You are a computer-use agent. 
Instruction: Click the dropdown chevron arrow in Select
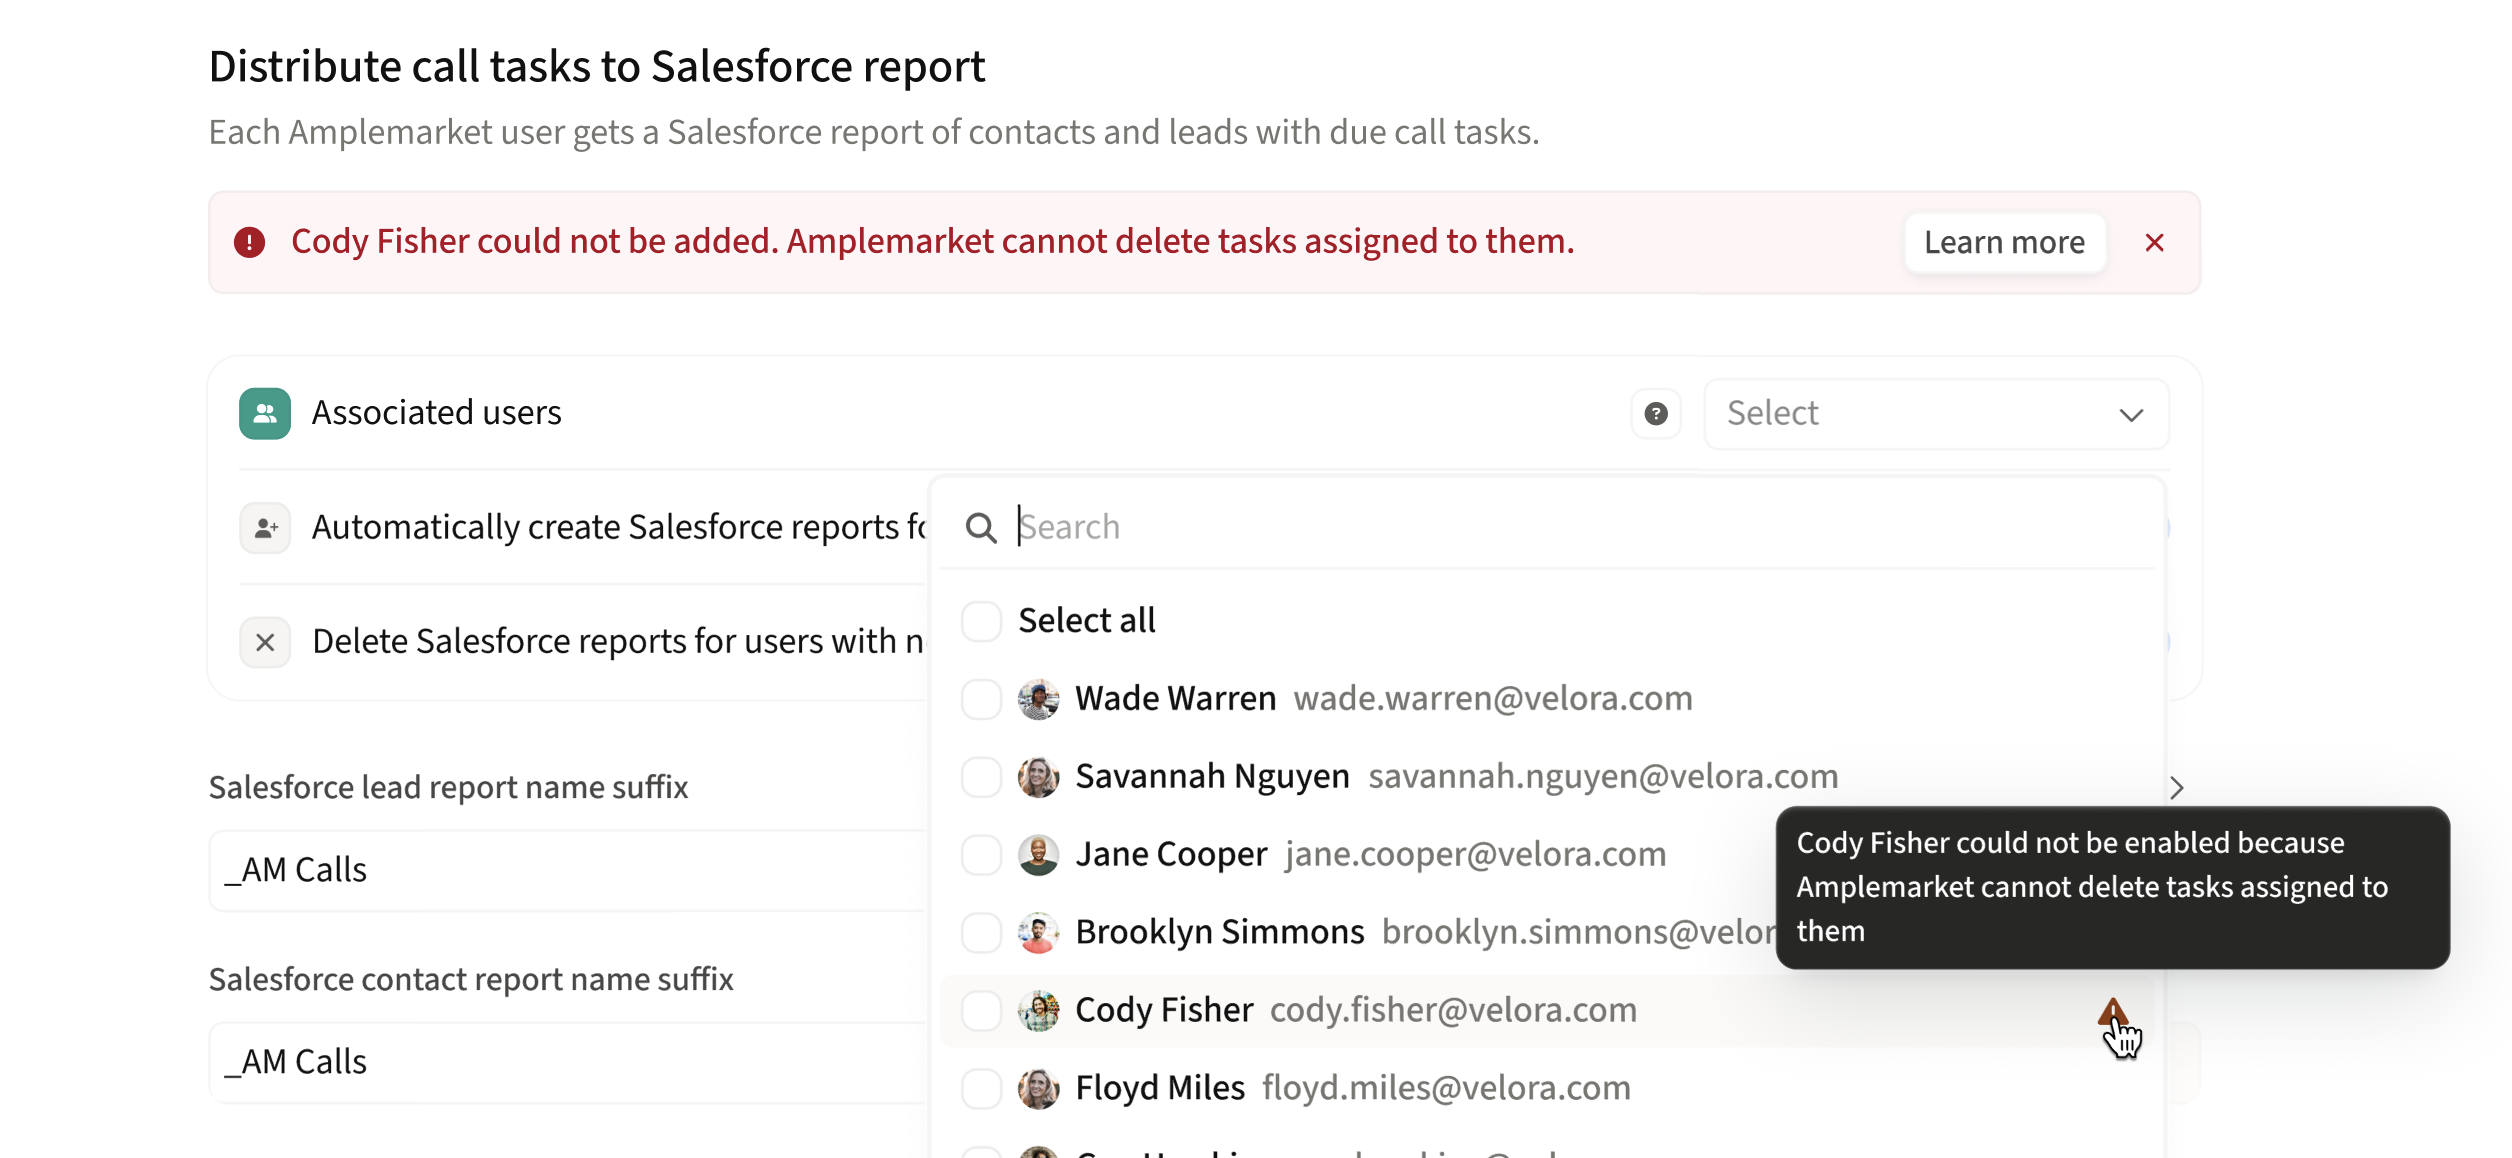(x=2131, y=415)
